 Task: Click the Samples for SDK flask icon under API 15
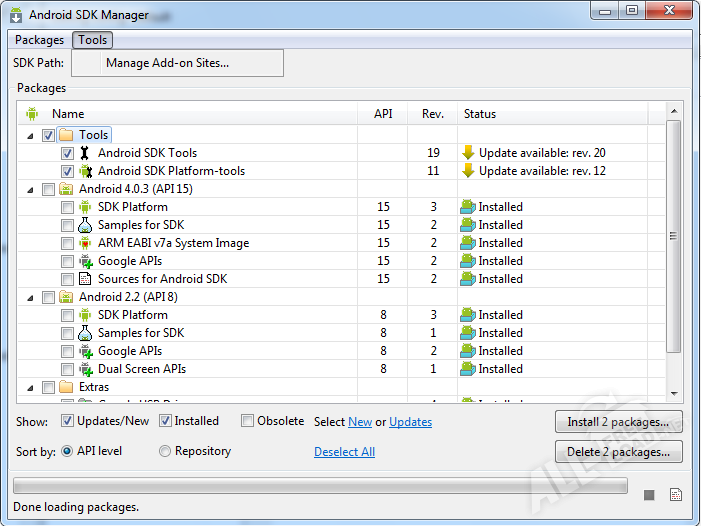85,225
